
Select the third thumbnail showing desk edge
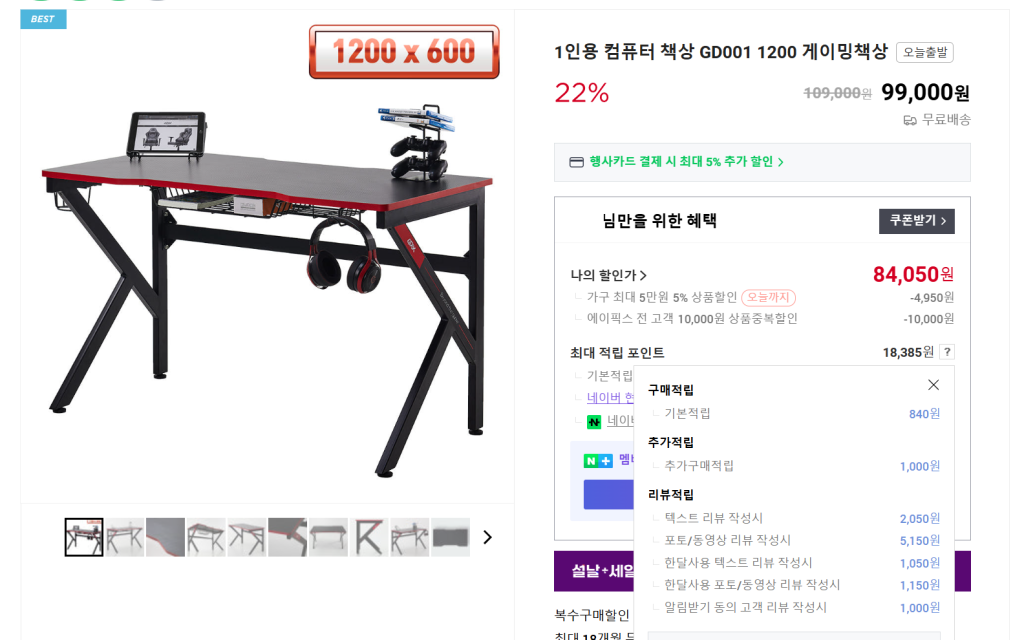click(165, 537)
